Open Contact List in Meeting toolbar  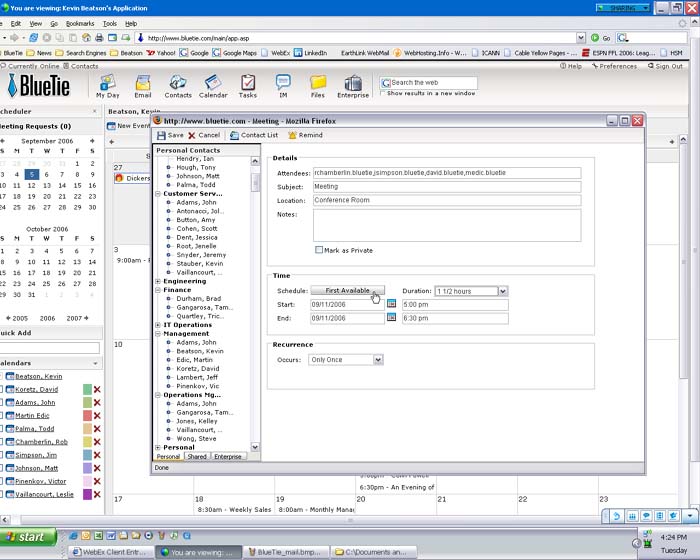click(x=254, y=135)
